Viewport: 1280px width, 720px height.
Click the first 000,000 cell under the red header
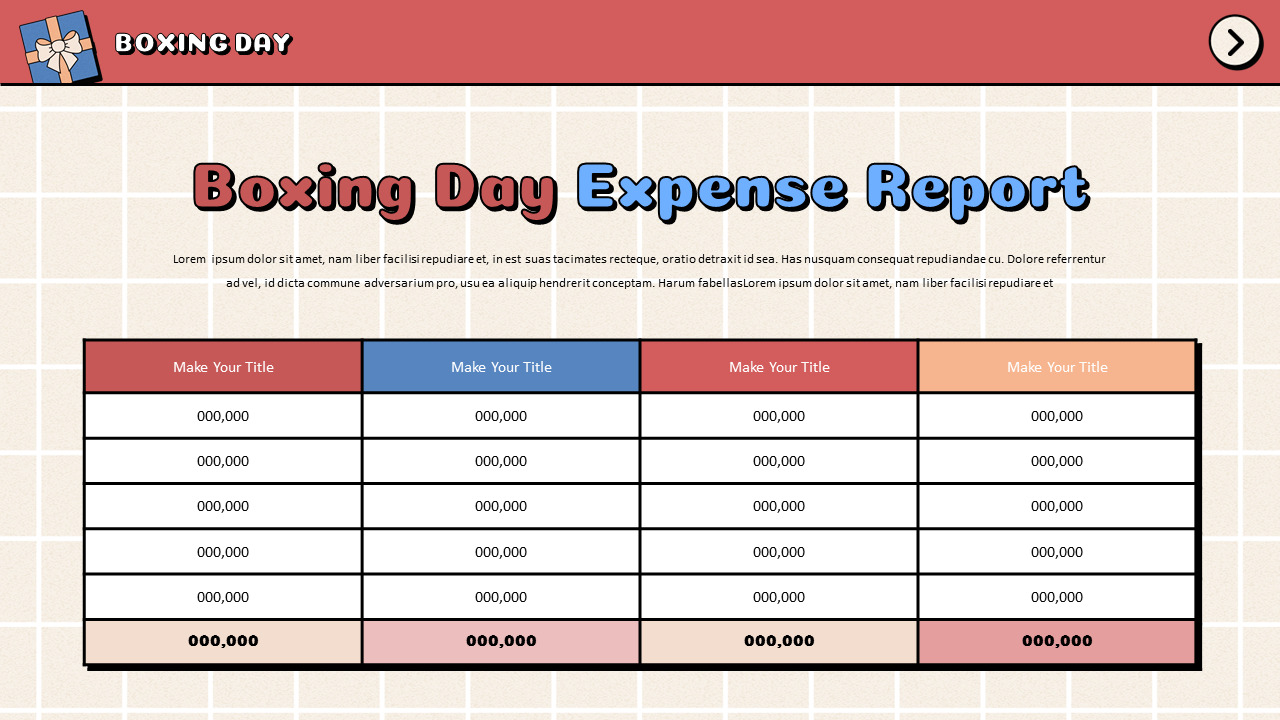pos(223,415)
